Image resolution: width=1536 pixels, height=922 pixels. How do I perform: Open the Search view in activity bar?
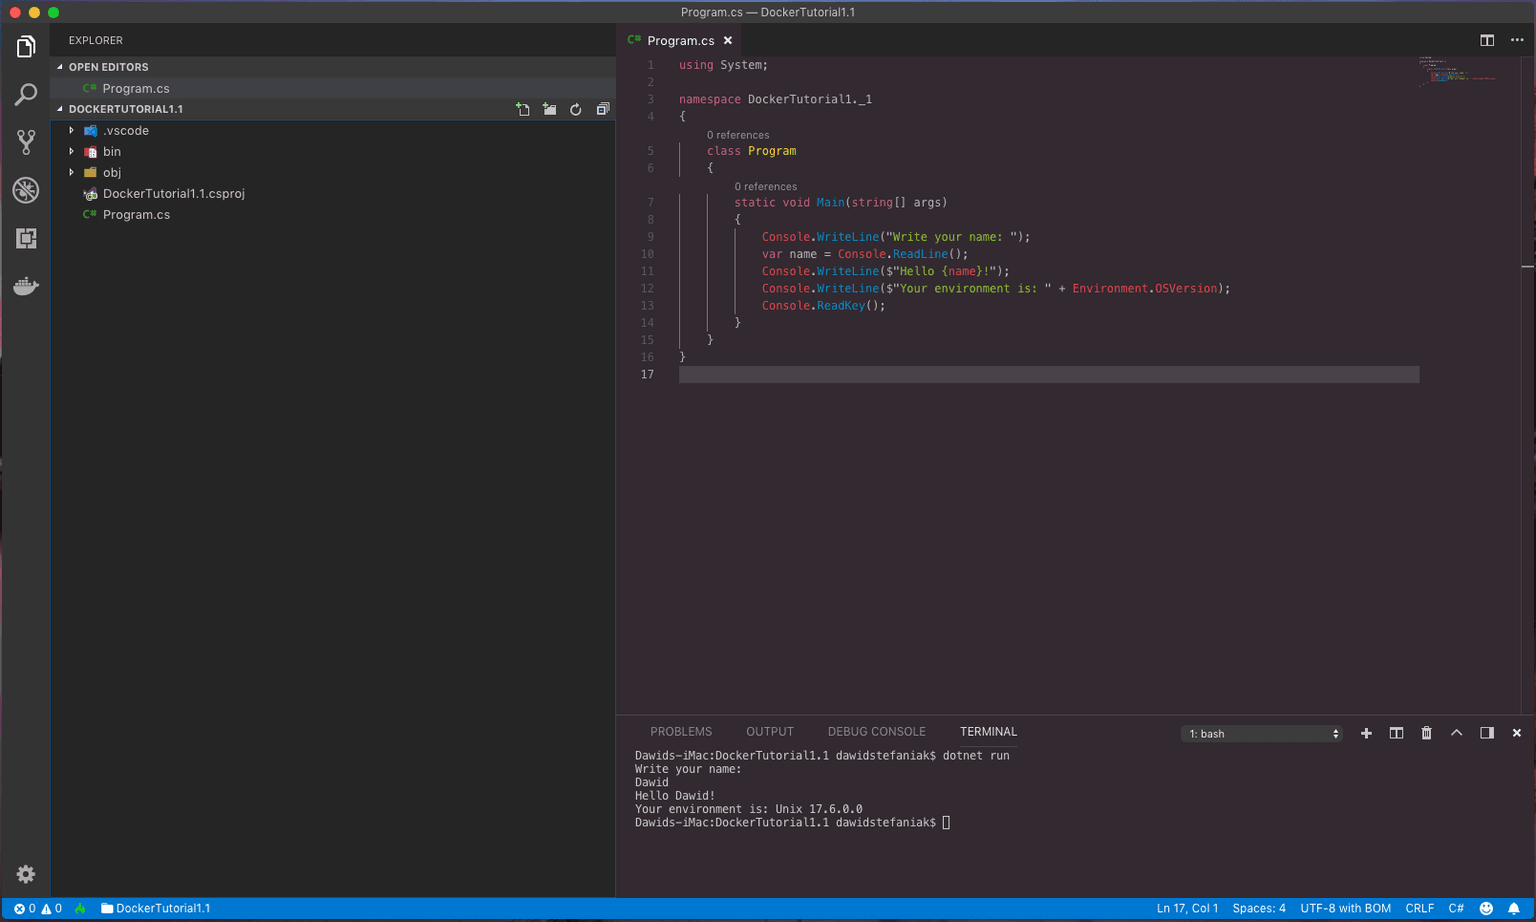click(x=26, y=95)
